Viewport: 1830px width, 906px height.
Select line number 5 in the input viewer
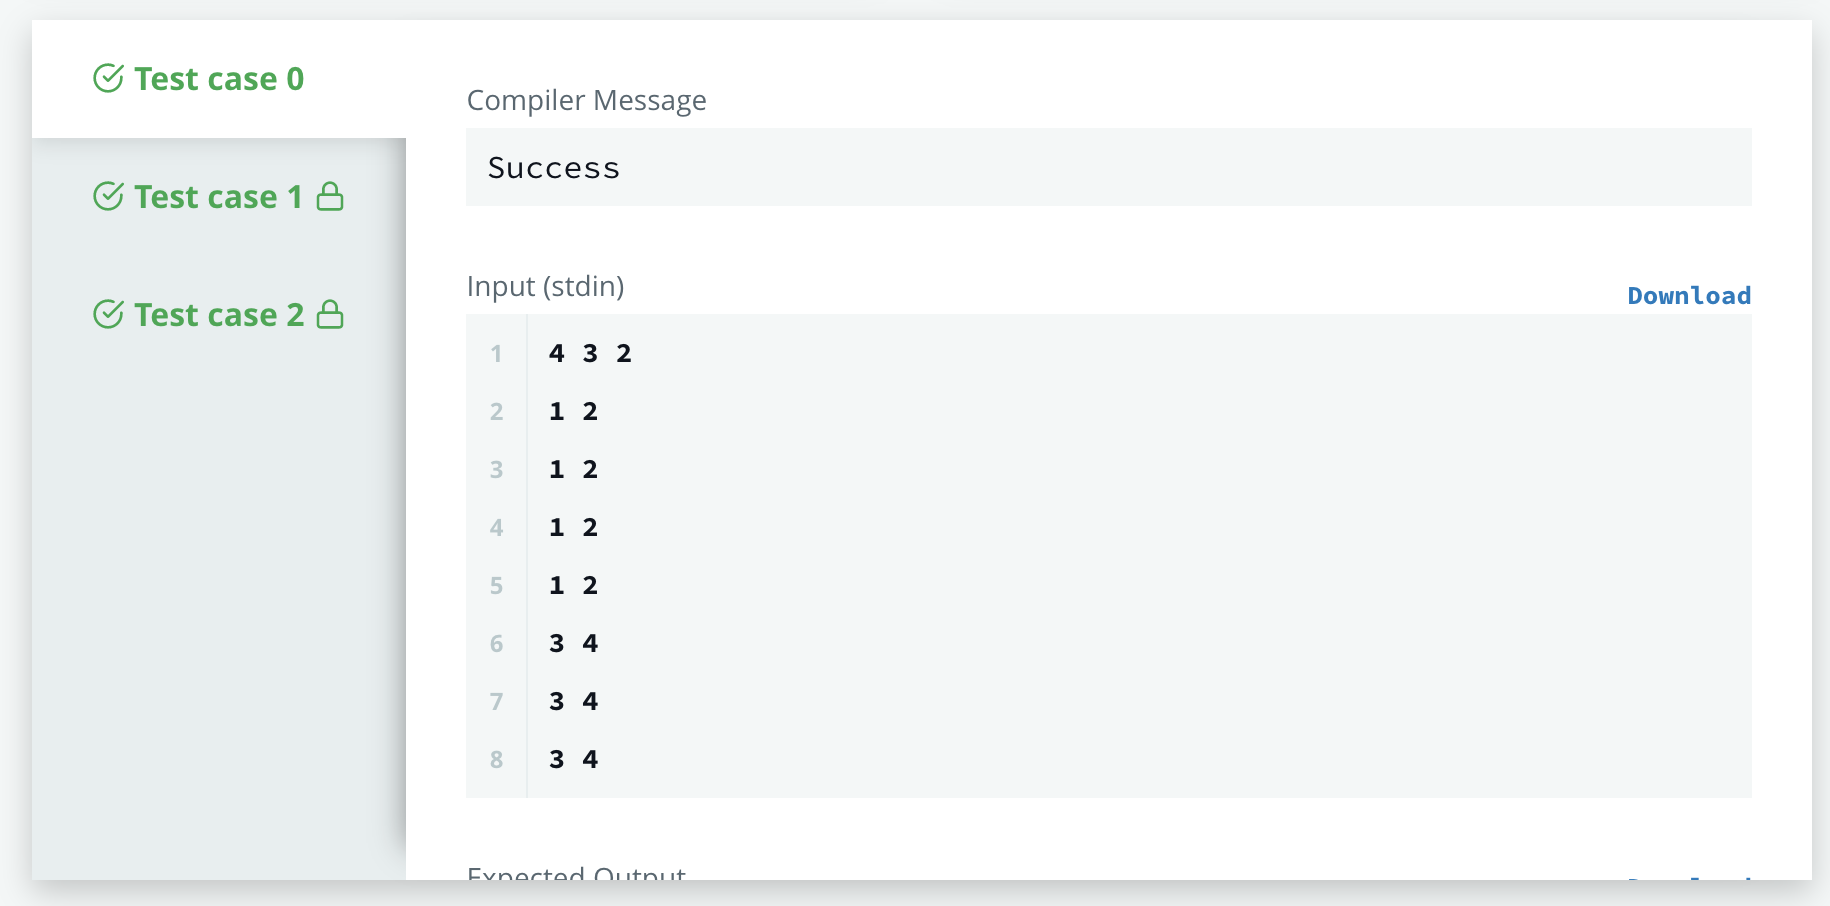click(496, 585)
